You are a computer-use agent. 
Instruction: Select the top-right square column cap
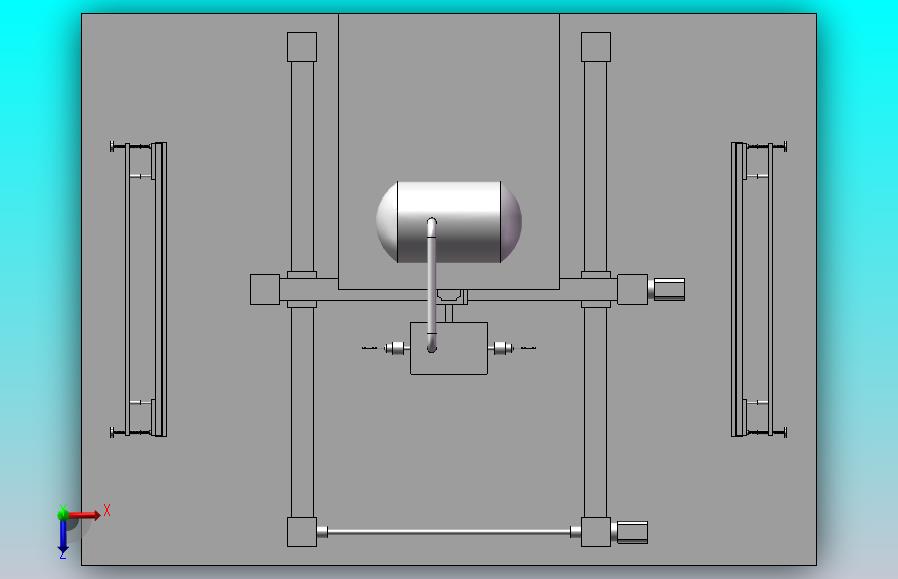(x=596, y=47)
